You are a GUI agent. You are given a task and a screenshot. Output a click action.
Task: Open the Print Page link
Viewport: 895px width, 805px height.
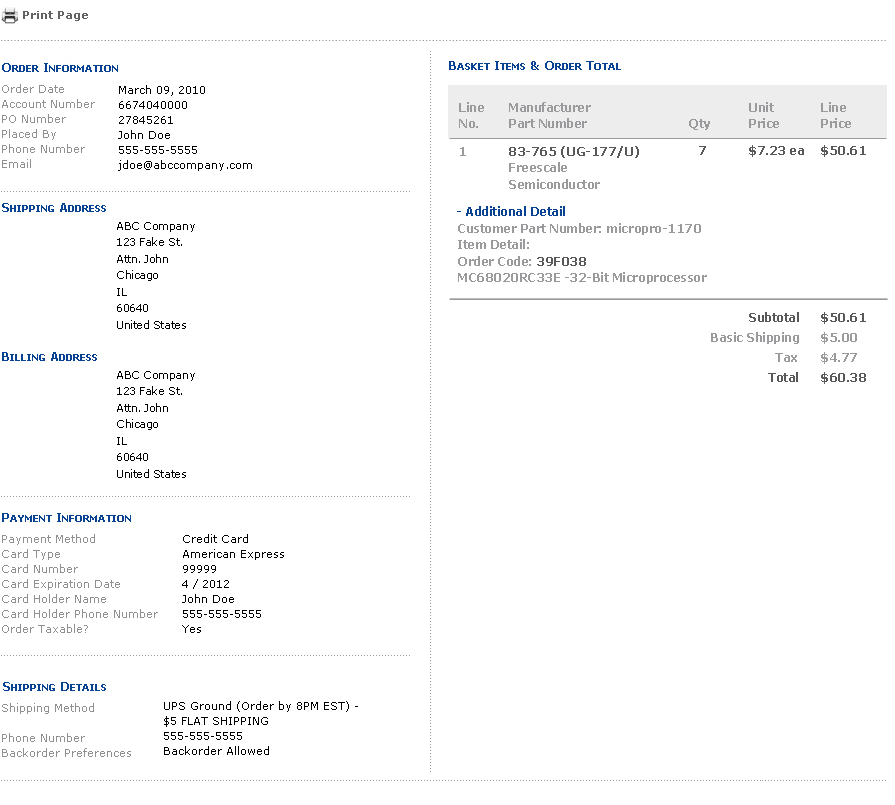click(55, 15)
